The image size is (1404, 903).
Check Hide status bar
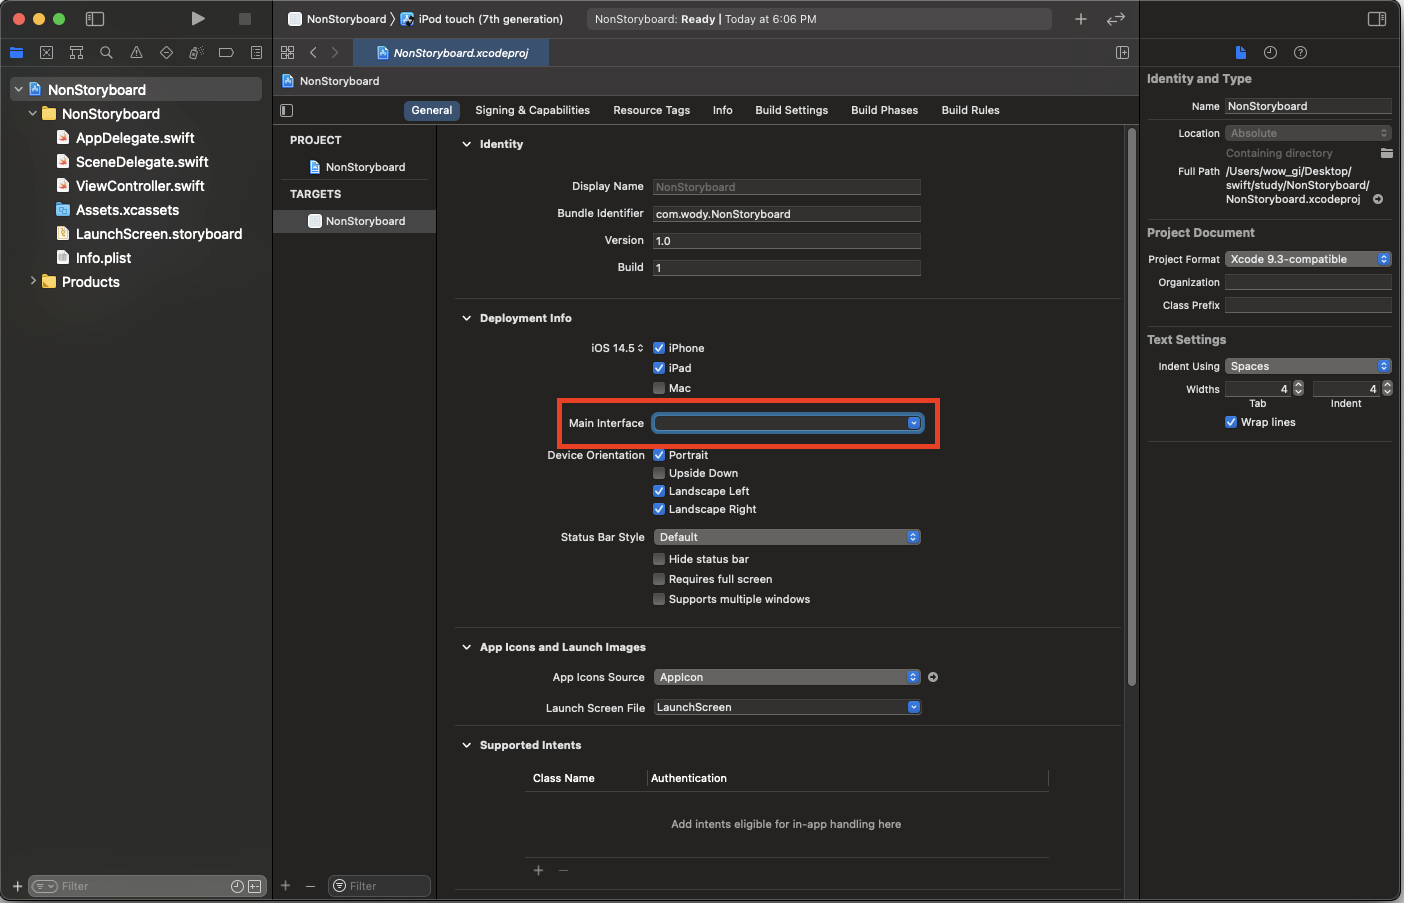(x=659, y=559)
